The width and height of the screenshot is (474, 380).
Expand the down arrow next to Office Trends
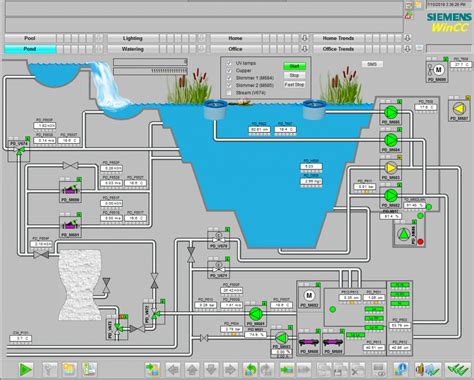pyautogui.click(x=407, y=49)
